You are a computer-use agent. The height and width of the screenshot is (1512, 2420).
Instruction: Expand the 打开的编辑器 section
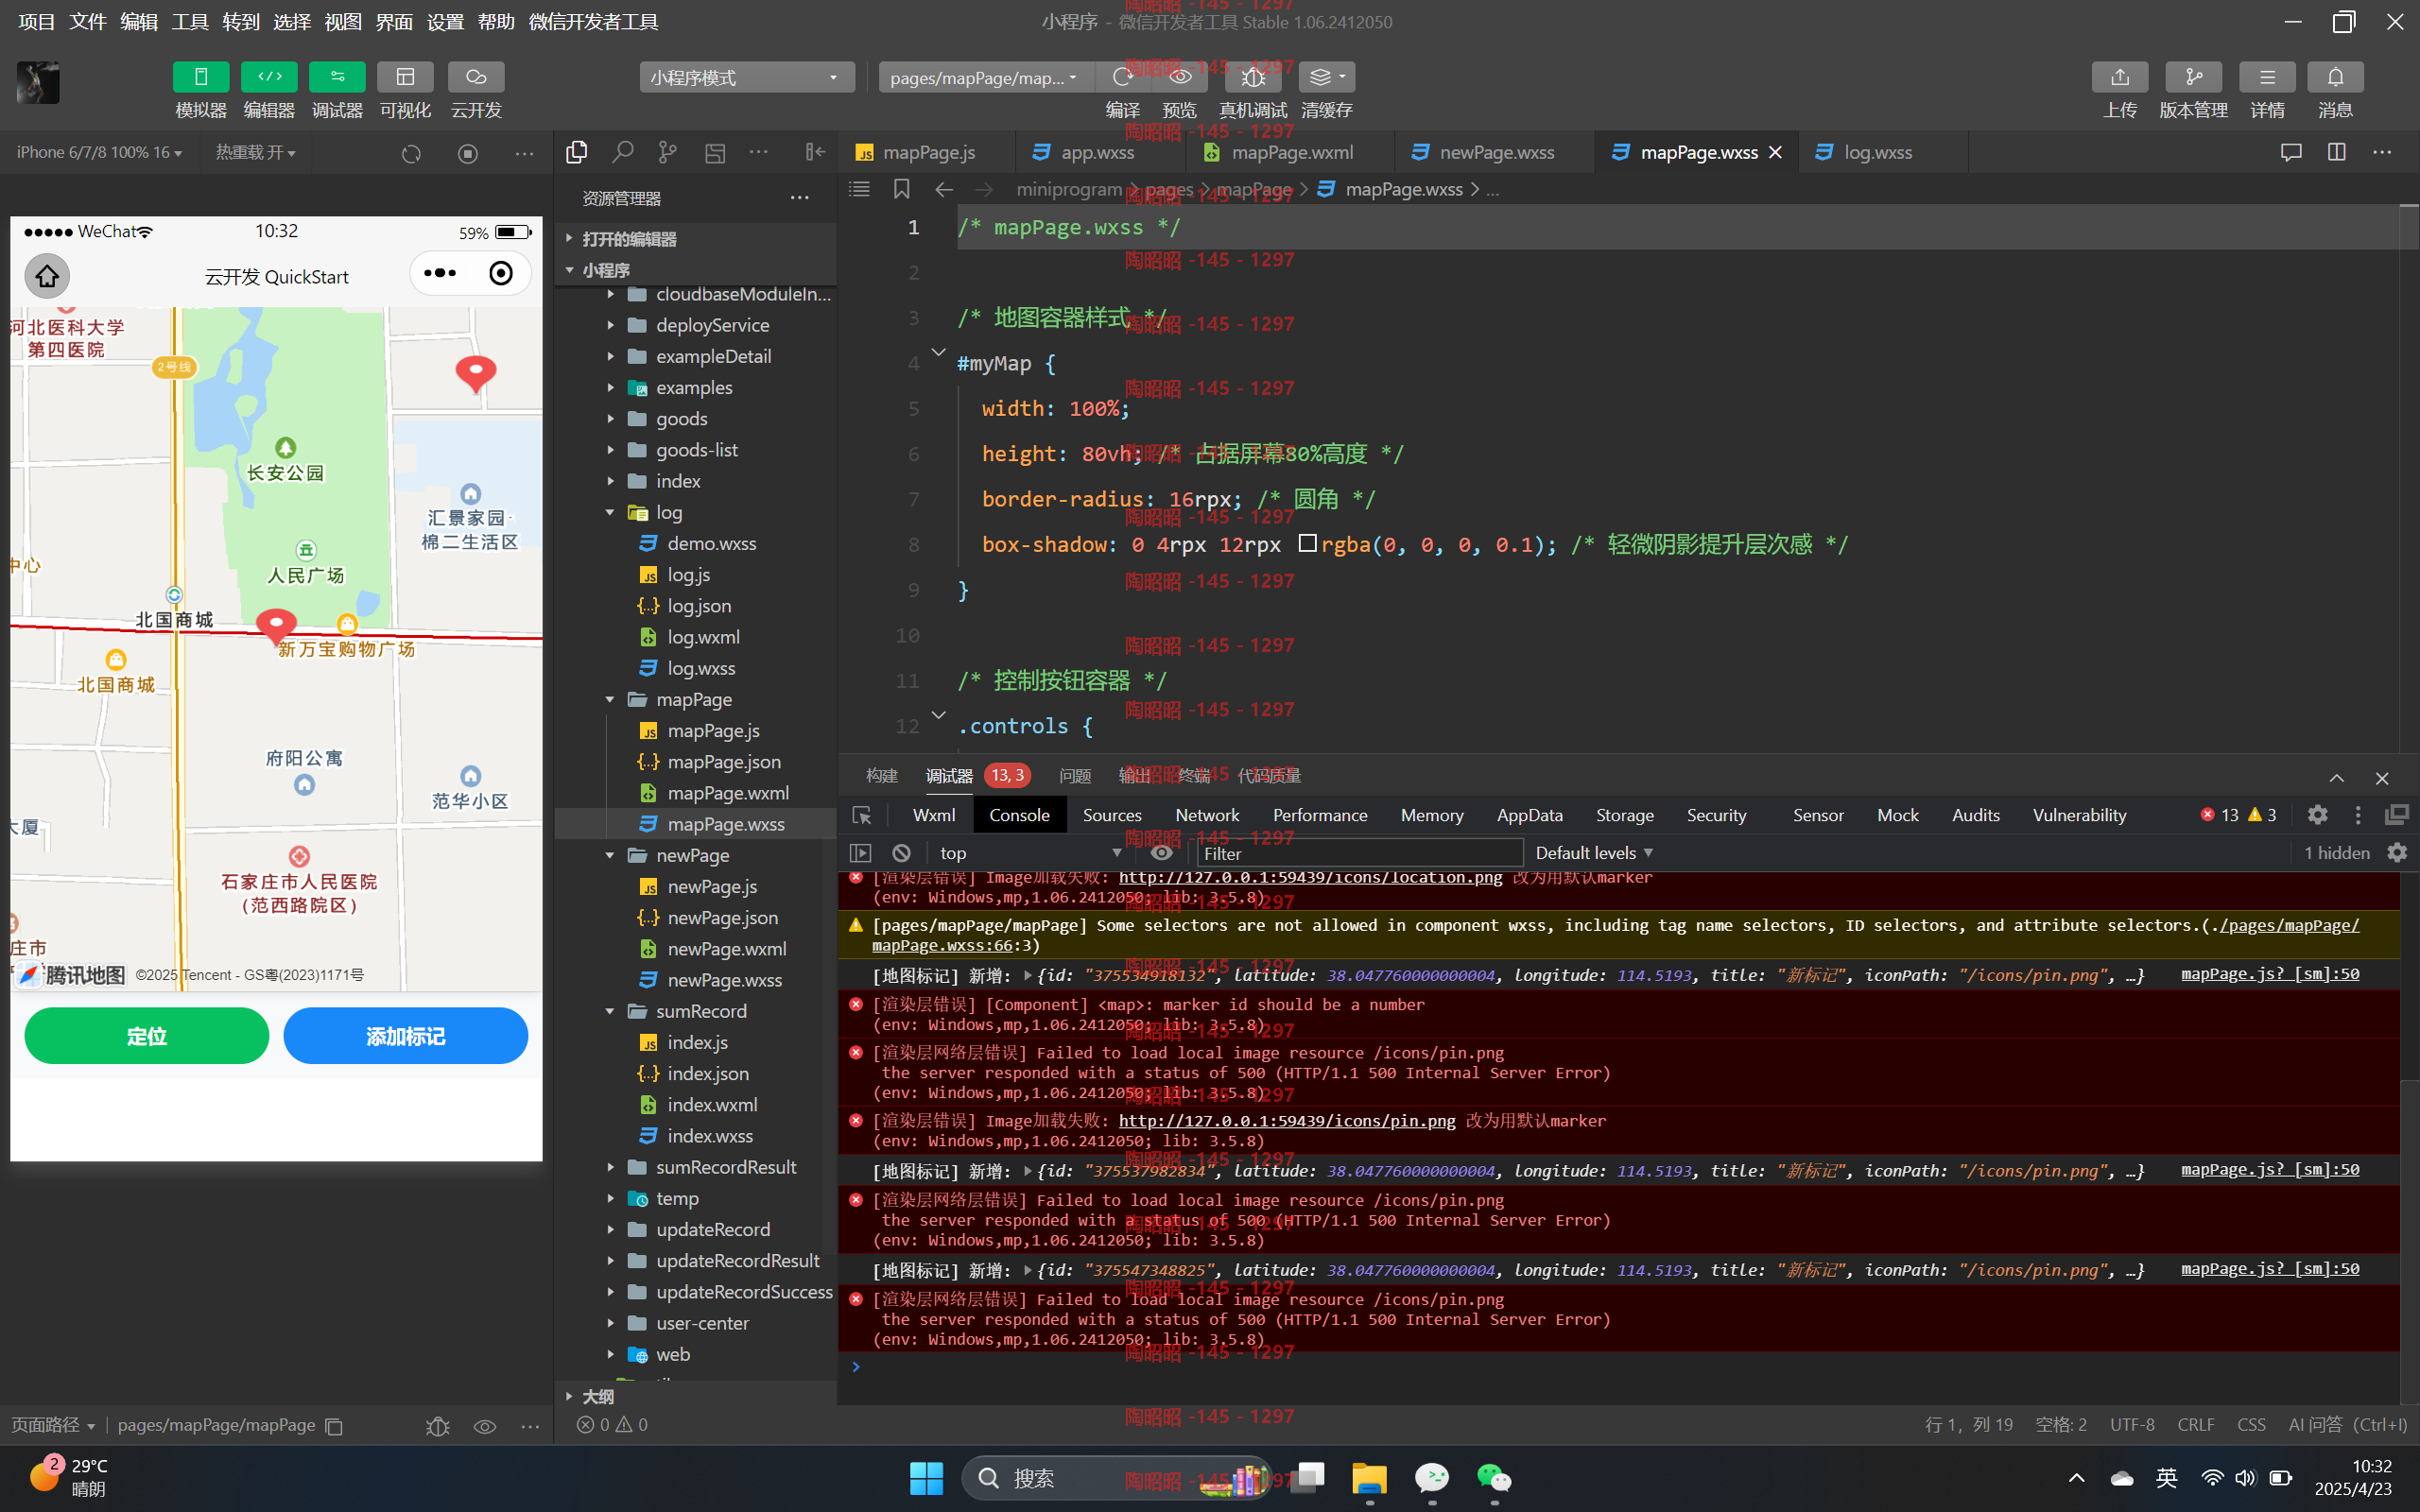click(x=695, y=239)
